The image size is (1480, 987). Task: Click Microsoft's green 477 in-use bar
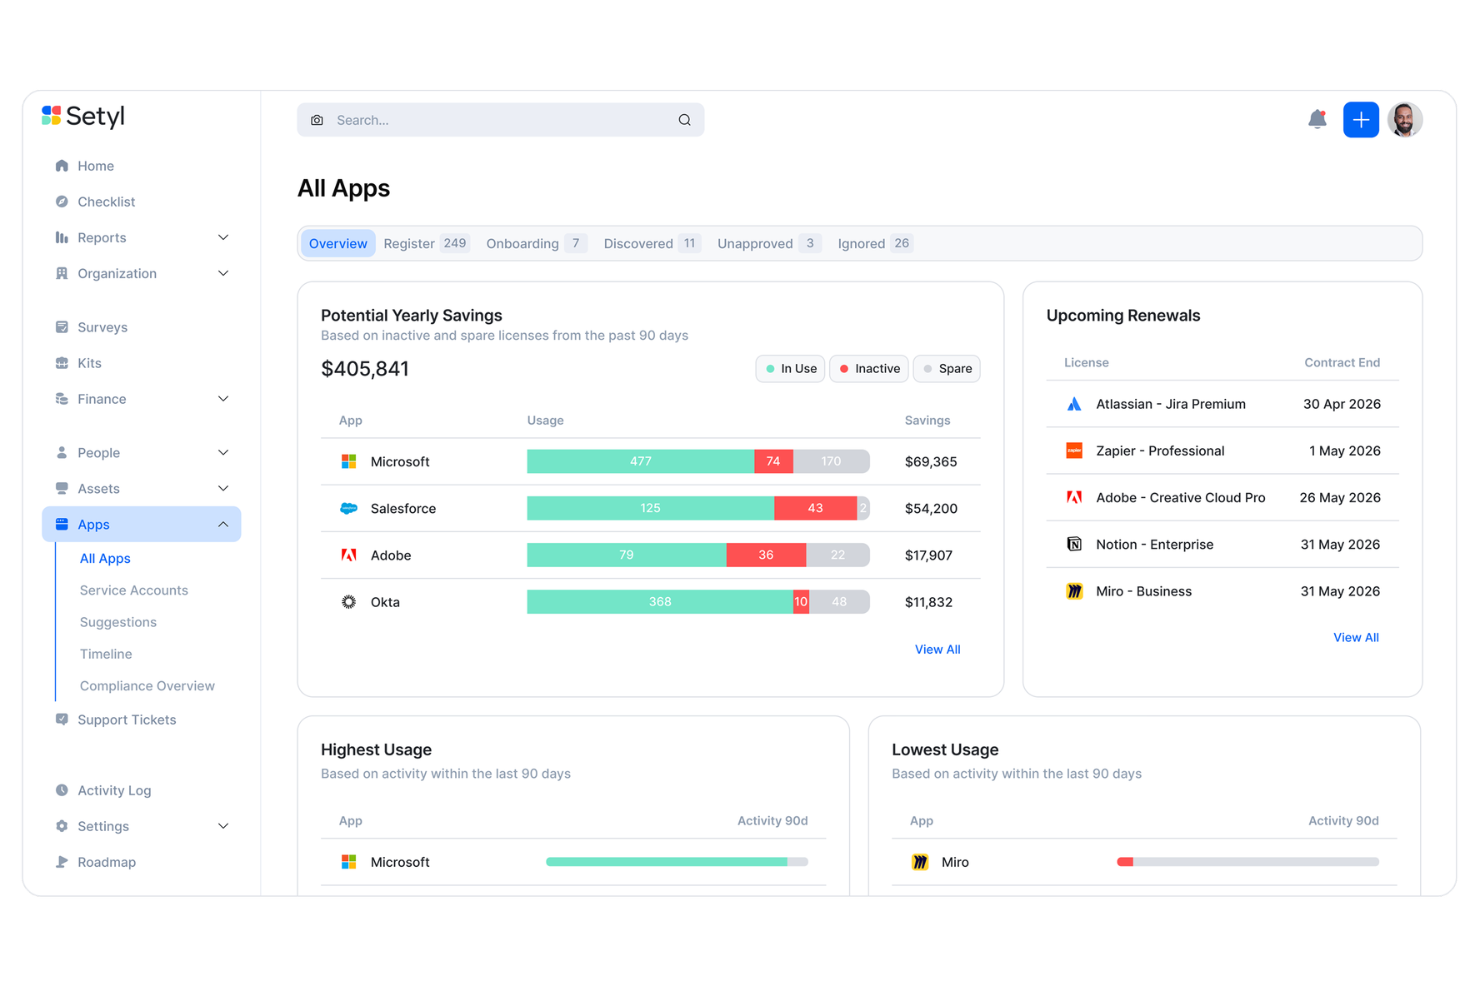(x=641, y=462)
